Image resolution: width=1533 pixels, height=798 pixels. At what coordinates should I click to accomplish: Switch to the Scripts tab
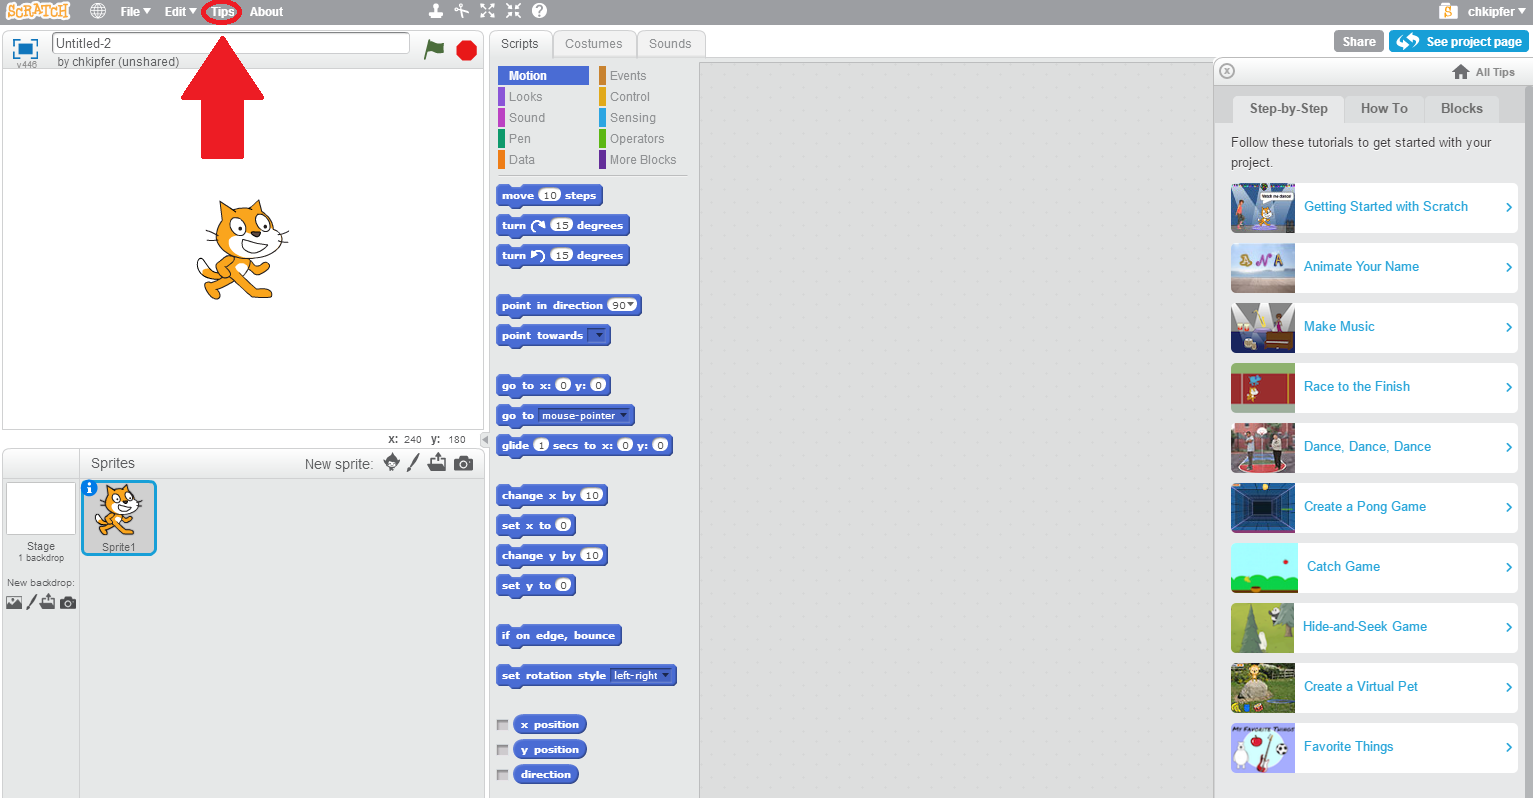coord(520,44)
